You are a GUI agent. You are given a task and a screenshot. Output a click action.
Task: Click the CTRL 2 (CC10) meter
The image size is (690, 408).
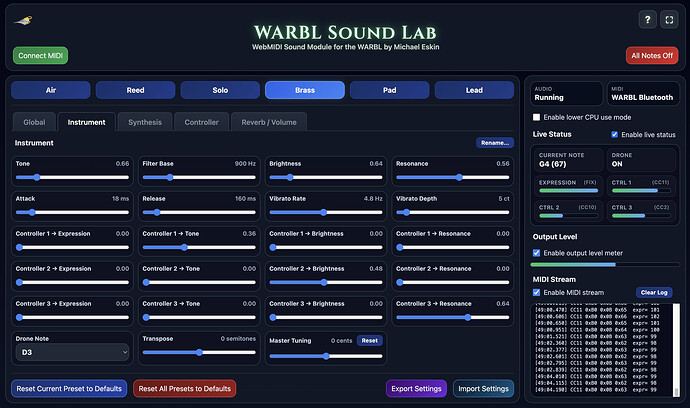(569, 211)
